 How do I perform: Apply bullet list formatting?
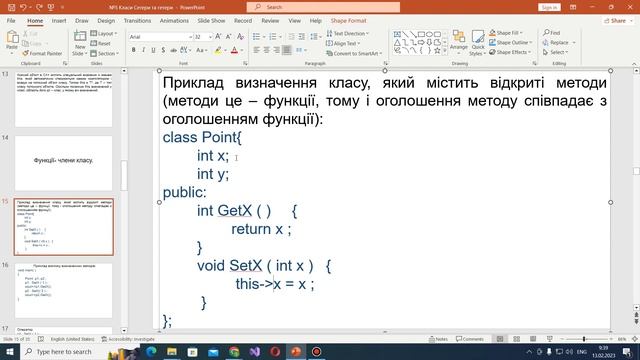256,37
